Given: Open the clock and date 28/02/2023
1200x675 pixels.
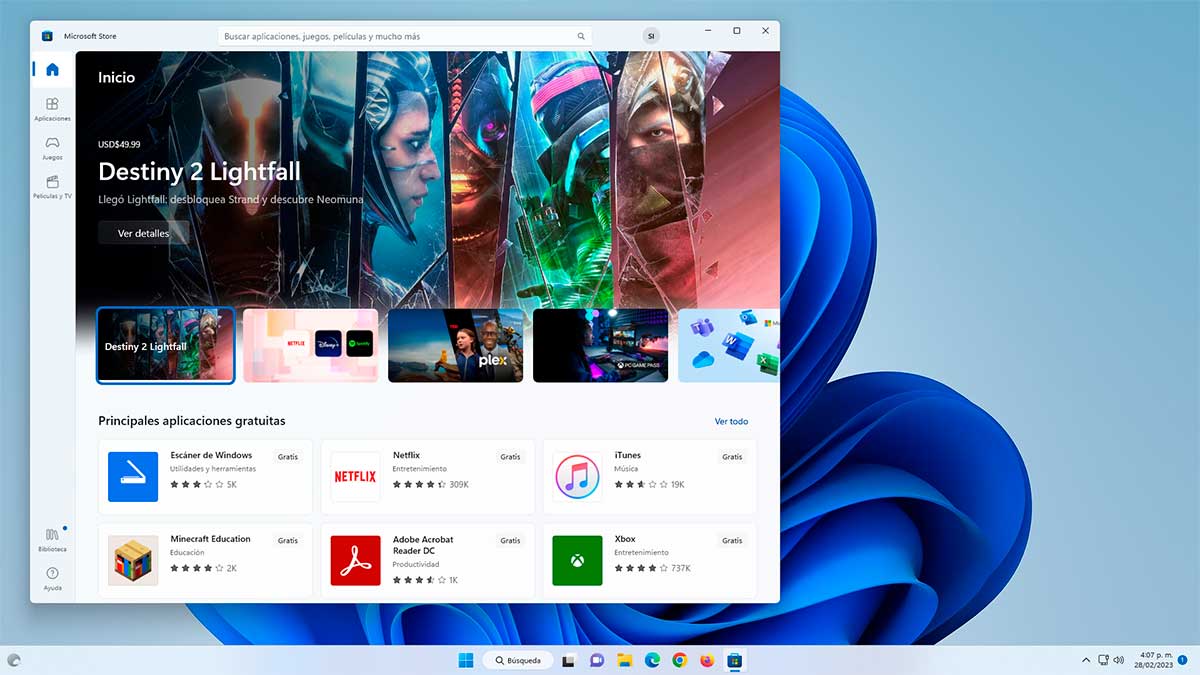Looking at the screenshot, I should [1154, 660].
